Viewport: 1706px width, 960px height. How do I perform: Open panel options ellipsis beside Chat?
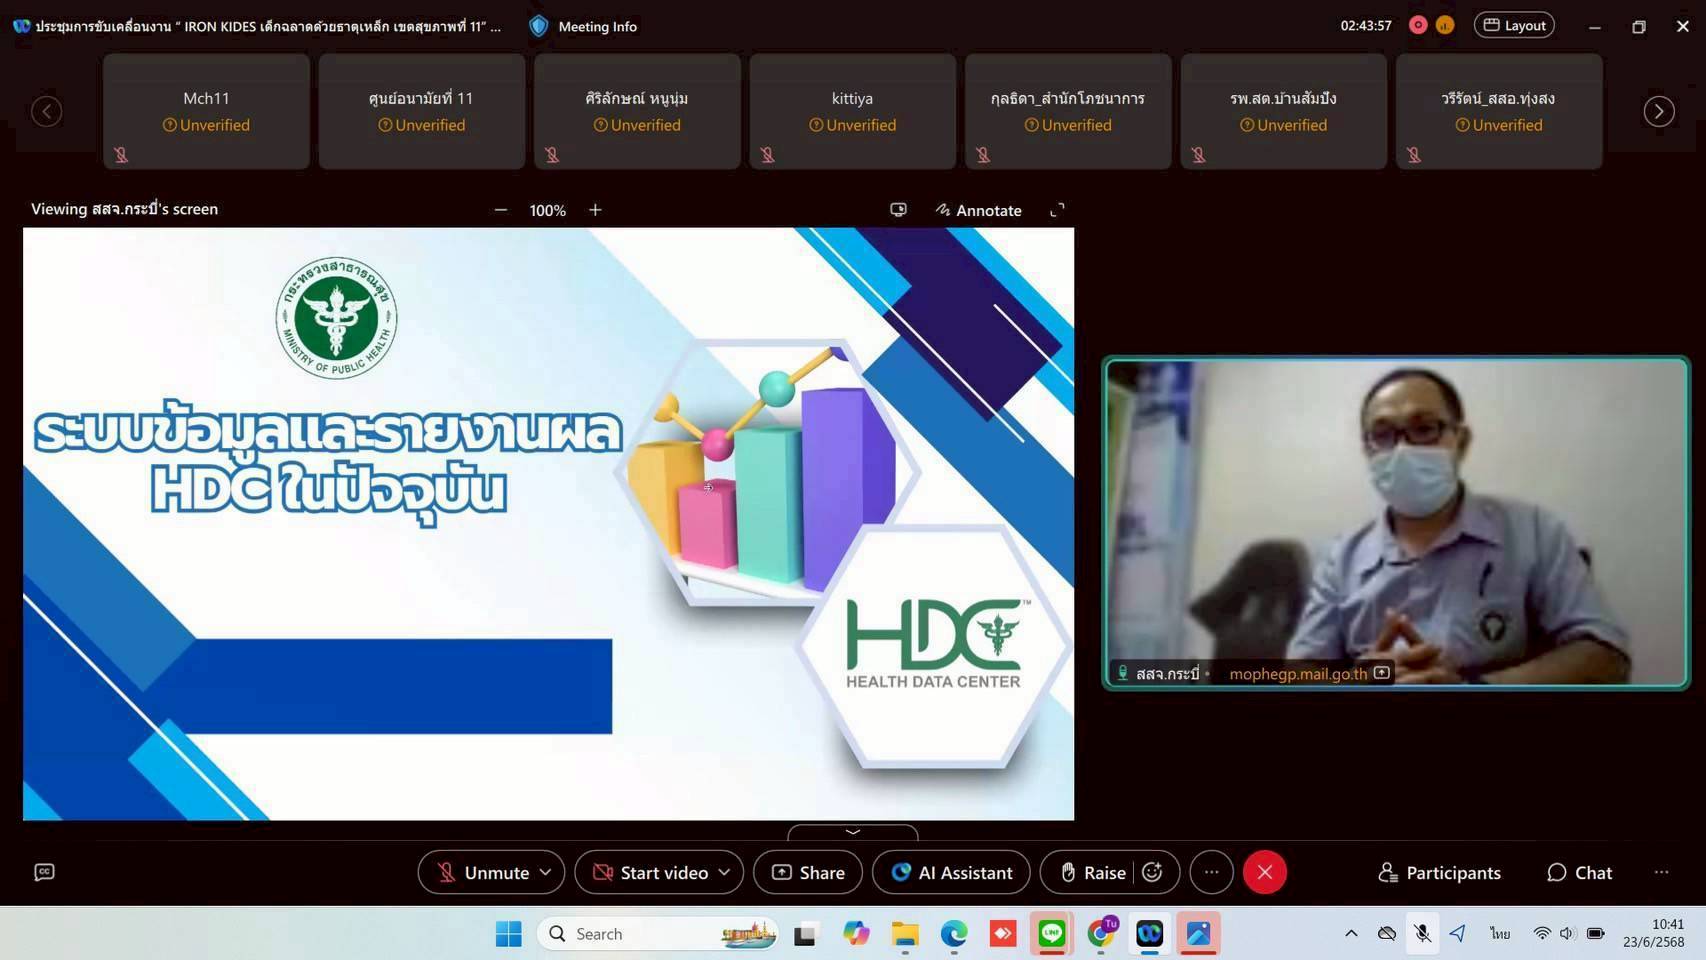[1661, 872]
